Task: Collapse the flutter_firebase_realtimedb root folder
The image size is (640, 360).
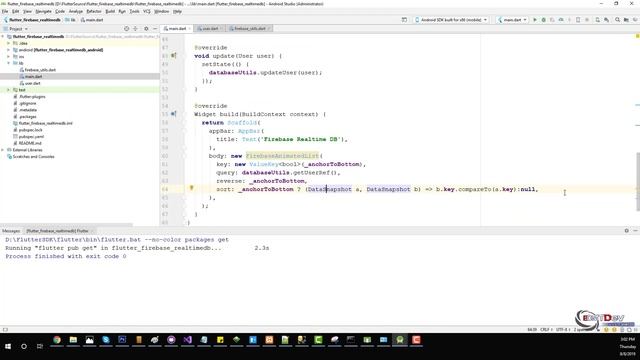Action: [x=3, y=36]
